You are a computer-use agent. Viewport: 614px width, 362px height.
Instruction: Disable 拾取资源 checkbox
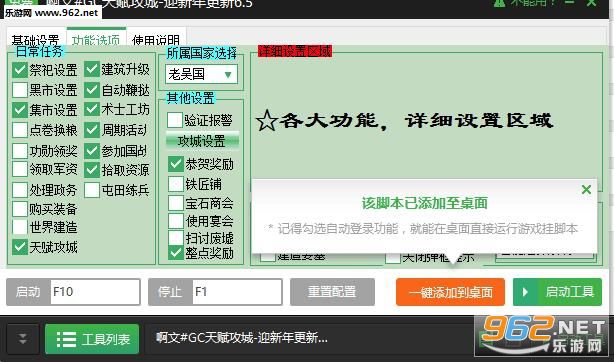92,169
